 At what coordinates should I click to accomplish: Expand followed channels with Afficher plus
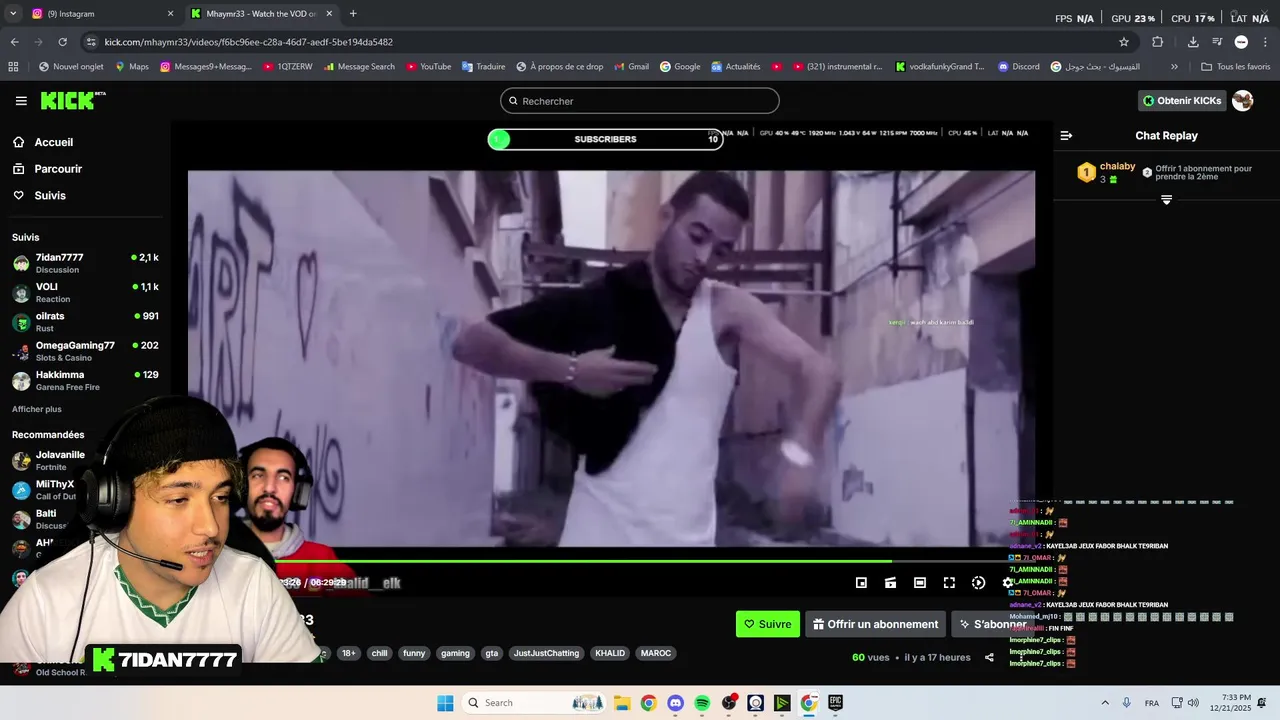37,409
